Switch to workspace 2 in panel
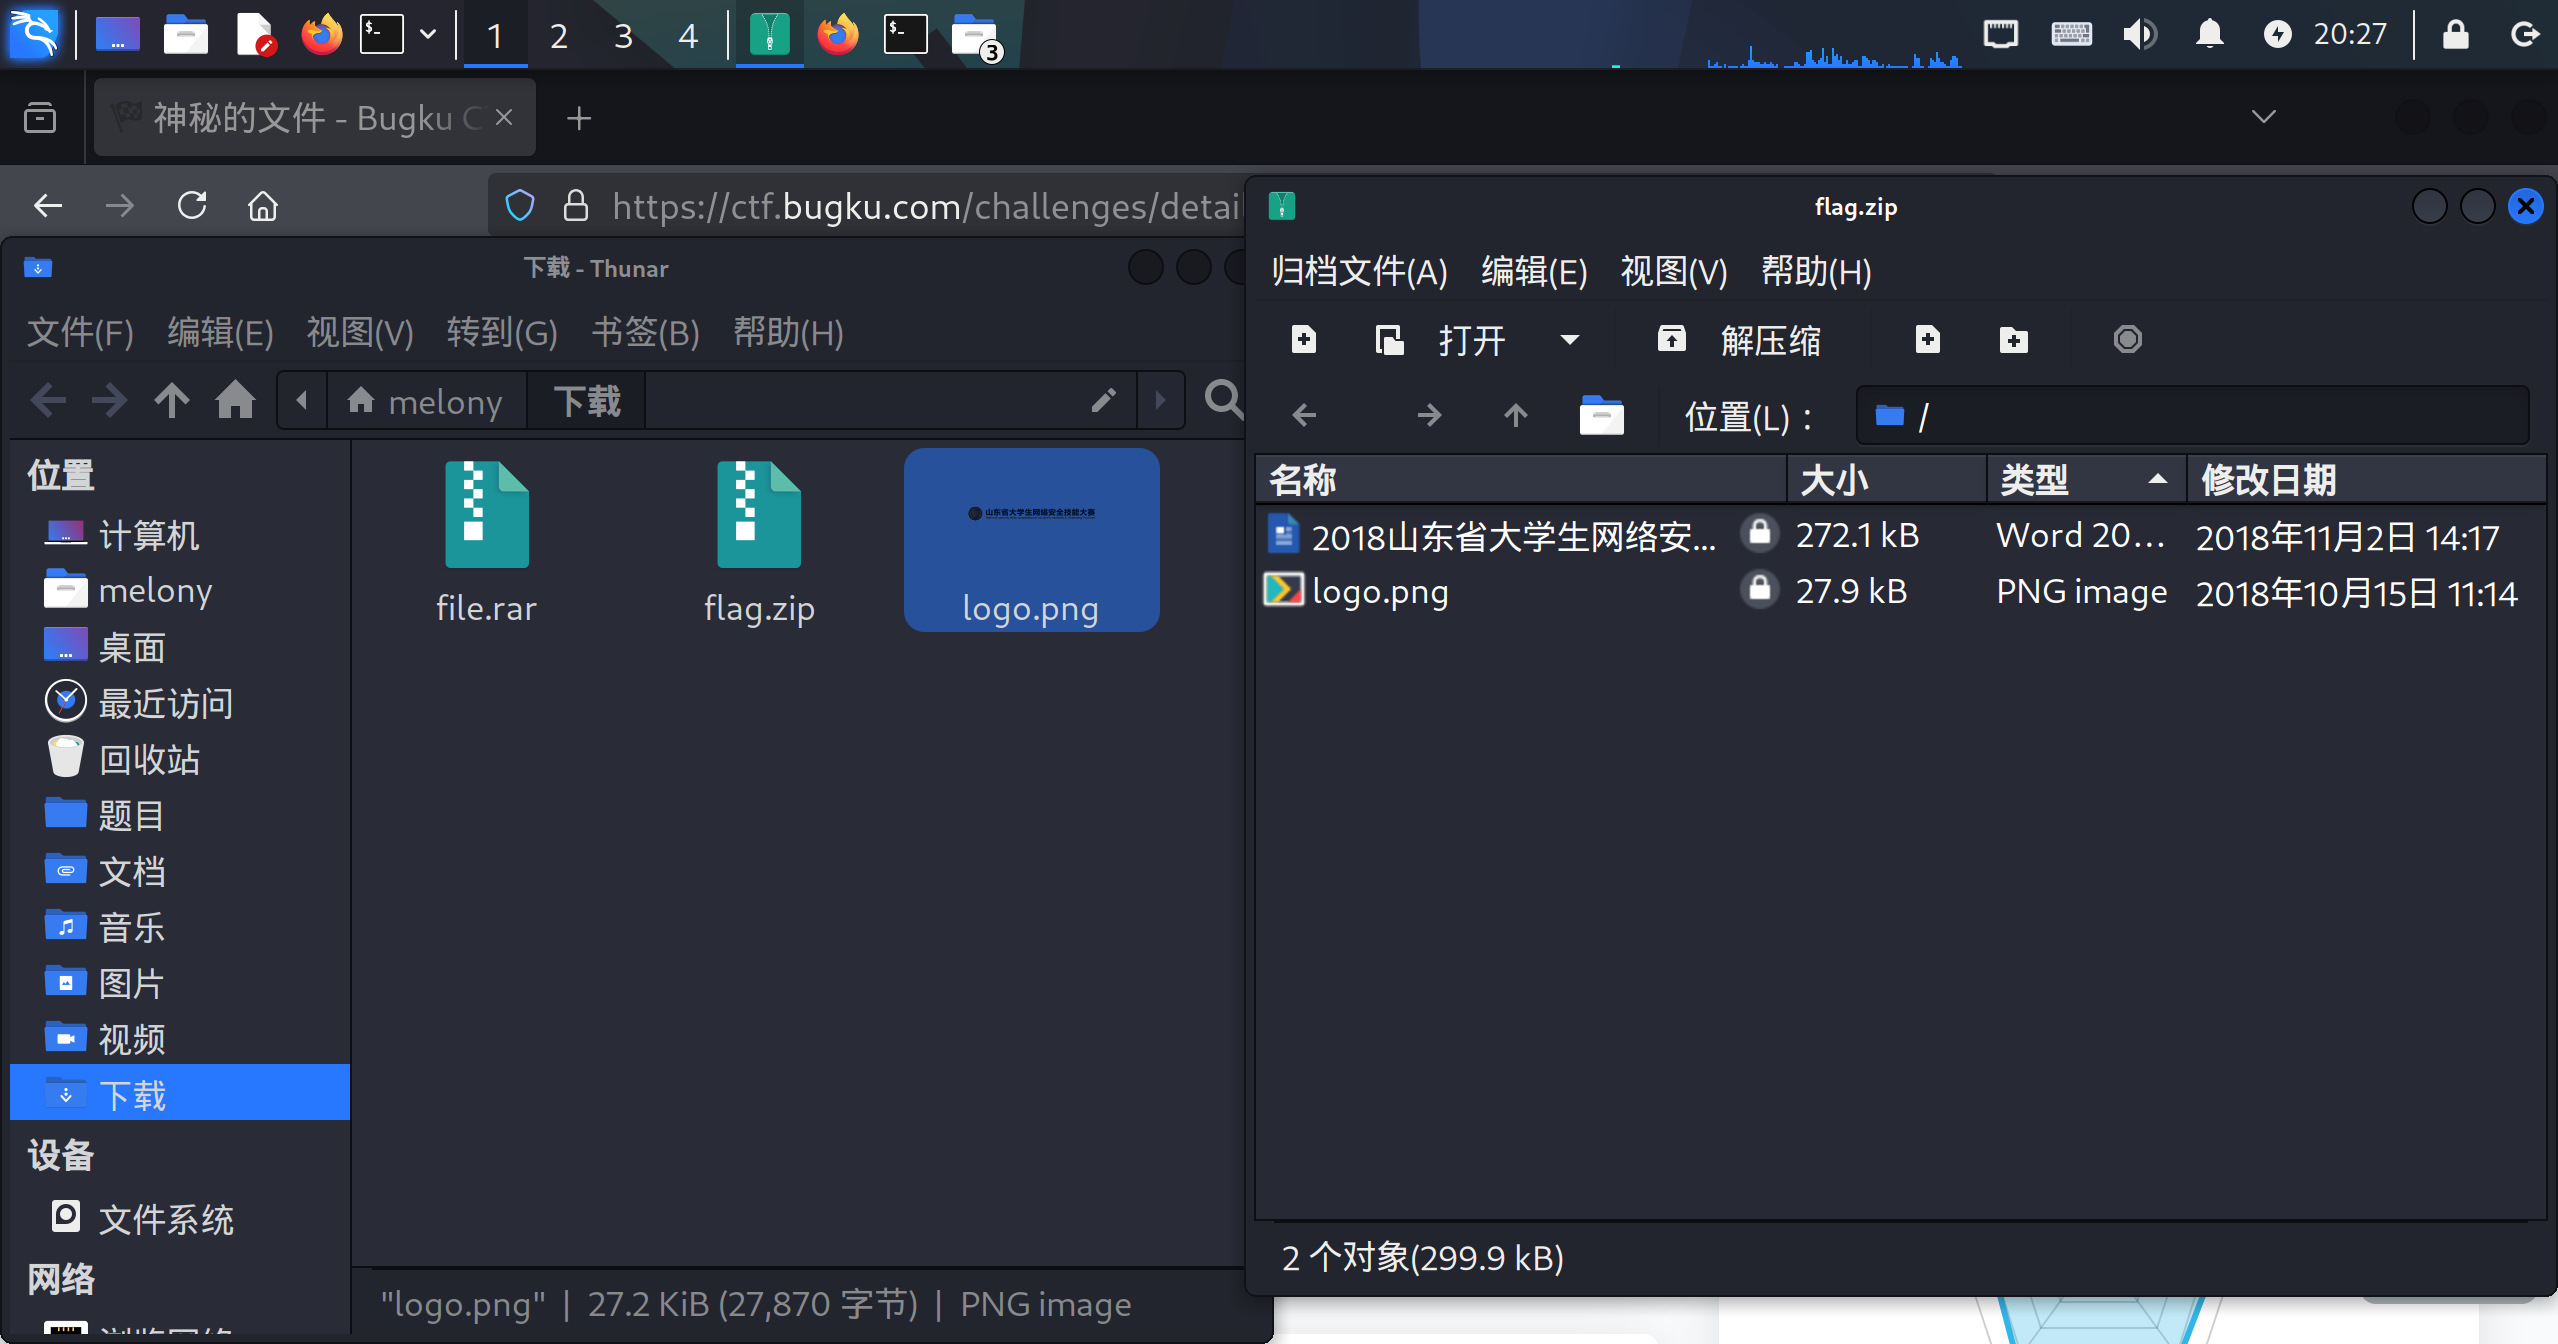2558x1344 pixels. (x=559, y=36)
